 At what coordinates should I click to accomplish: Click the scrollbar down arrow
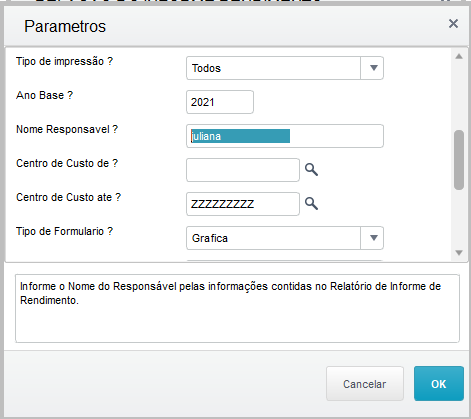pyautogui.click(x=459, y=253)
